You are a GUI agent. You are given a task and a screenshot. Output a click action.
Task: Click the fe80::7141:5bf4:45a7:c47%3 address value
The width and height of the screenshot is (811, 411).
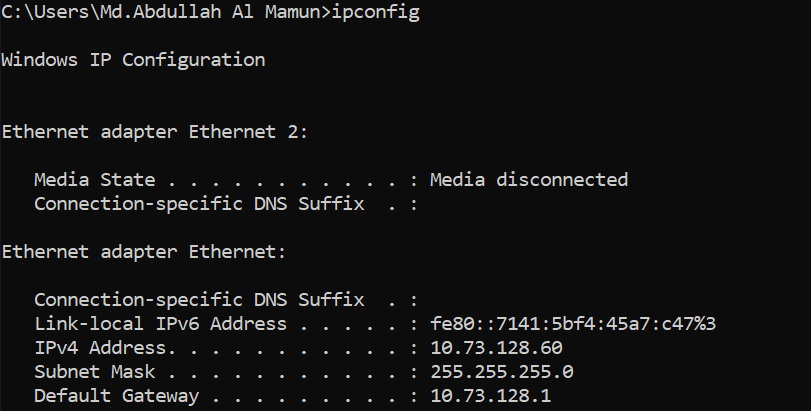(573, 324)
